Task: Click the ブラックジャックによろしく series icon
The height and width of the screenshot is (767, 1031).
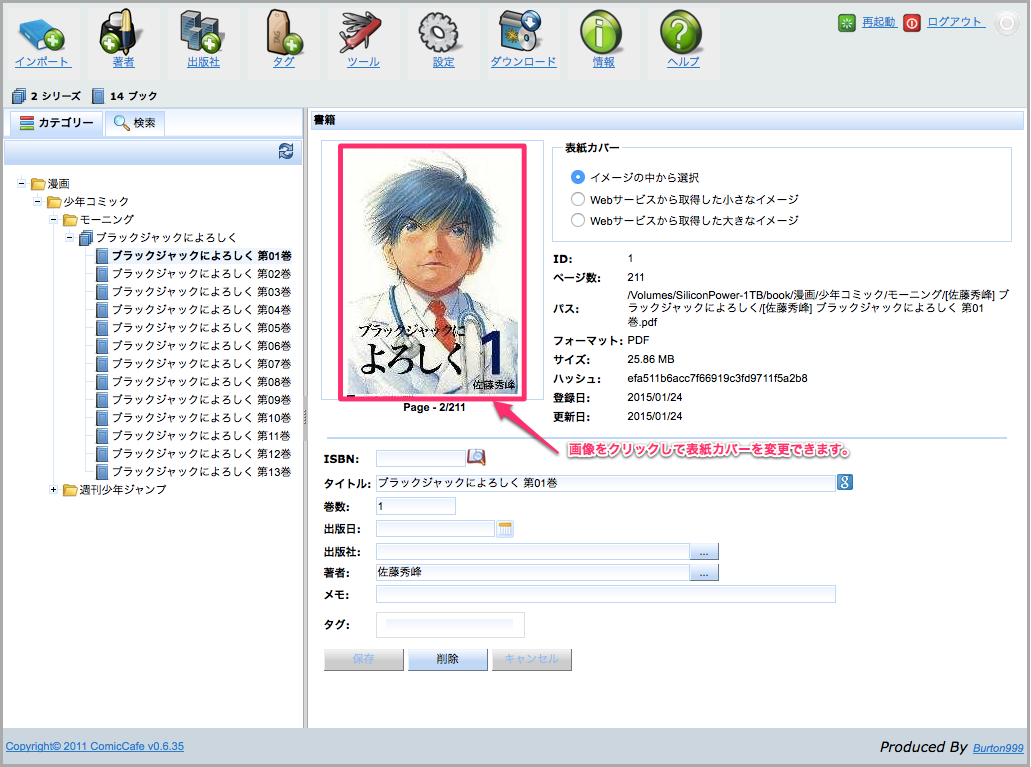Action: pos(86,237)
